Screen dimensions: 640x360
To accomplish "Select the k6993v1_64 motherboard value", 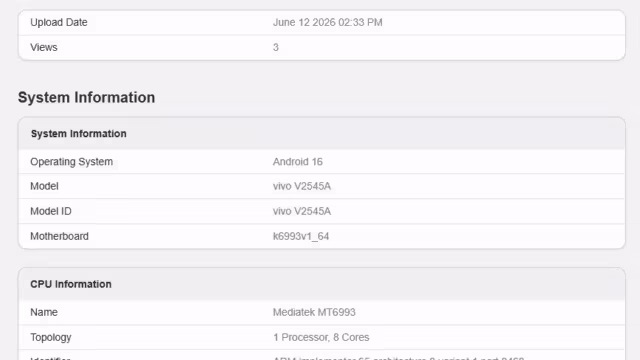I will (301, 236).
